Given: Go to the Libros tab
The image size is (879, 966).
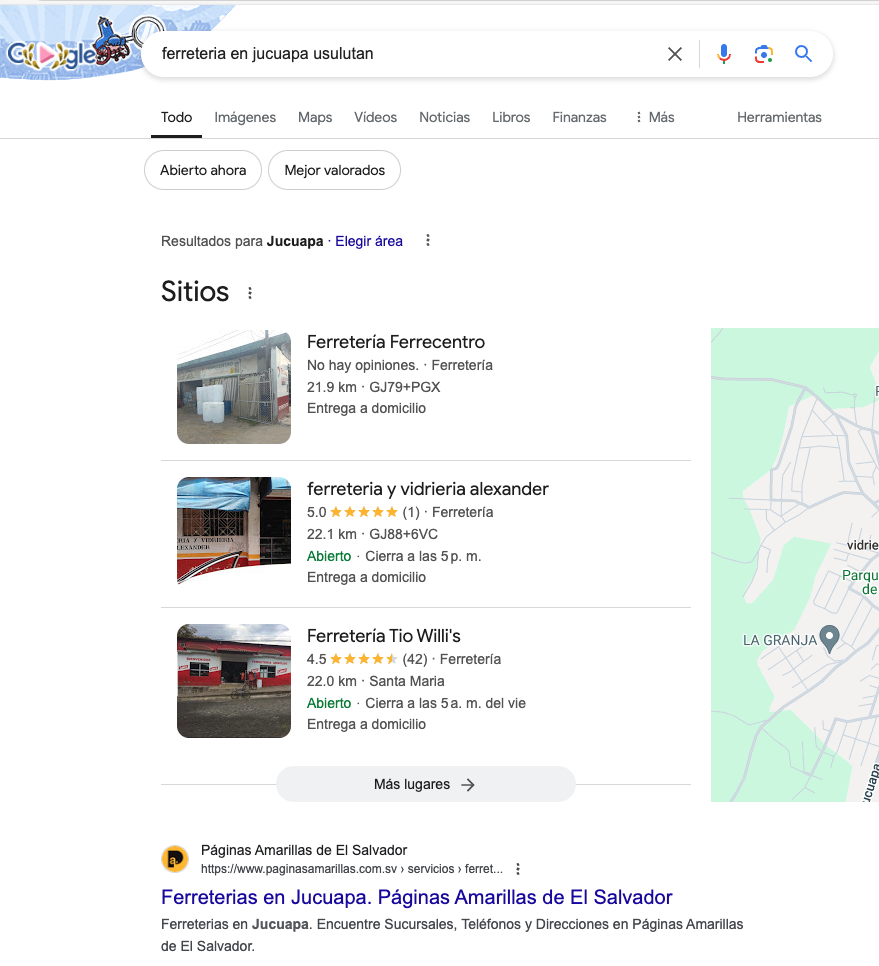Looking at the screenshot, I should (x=511, y=117).
